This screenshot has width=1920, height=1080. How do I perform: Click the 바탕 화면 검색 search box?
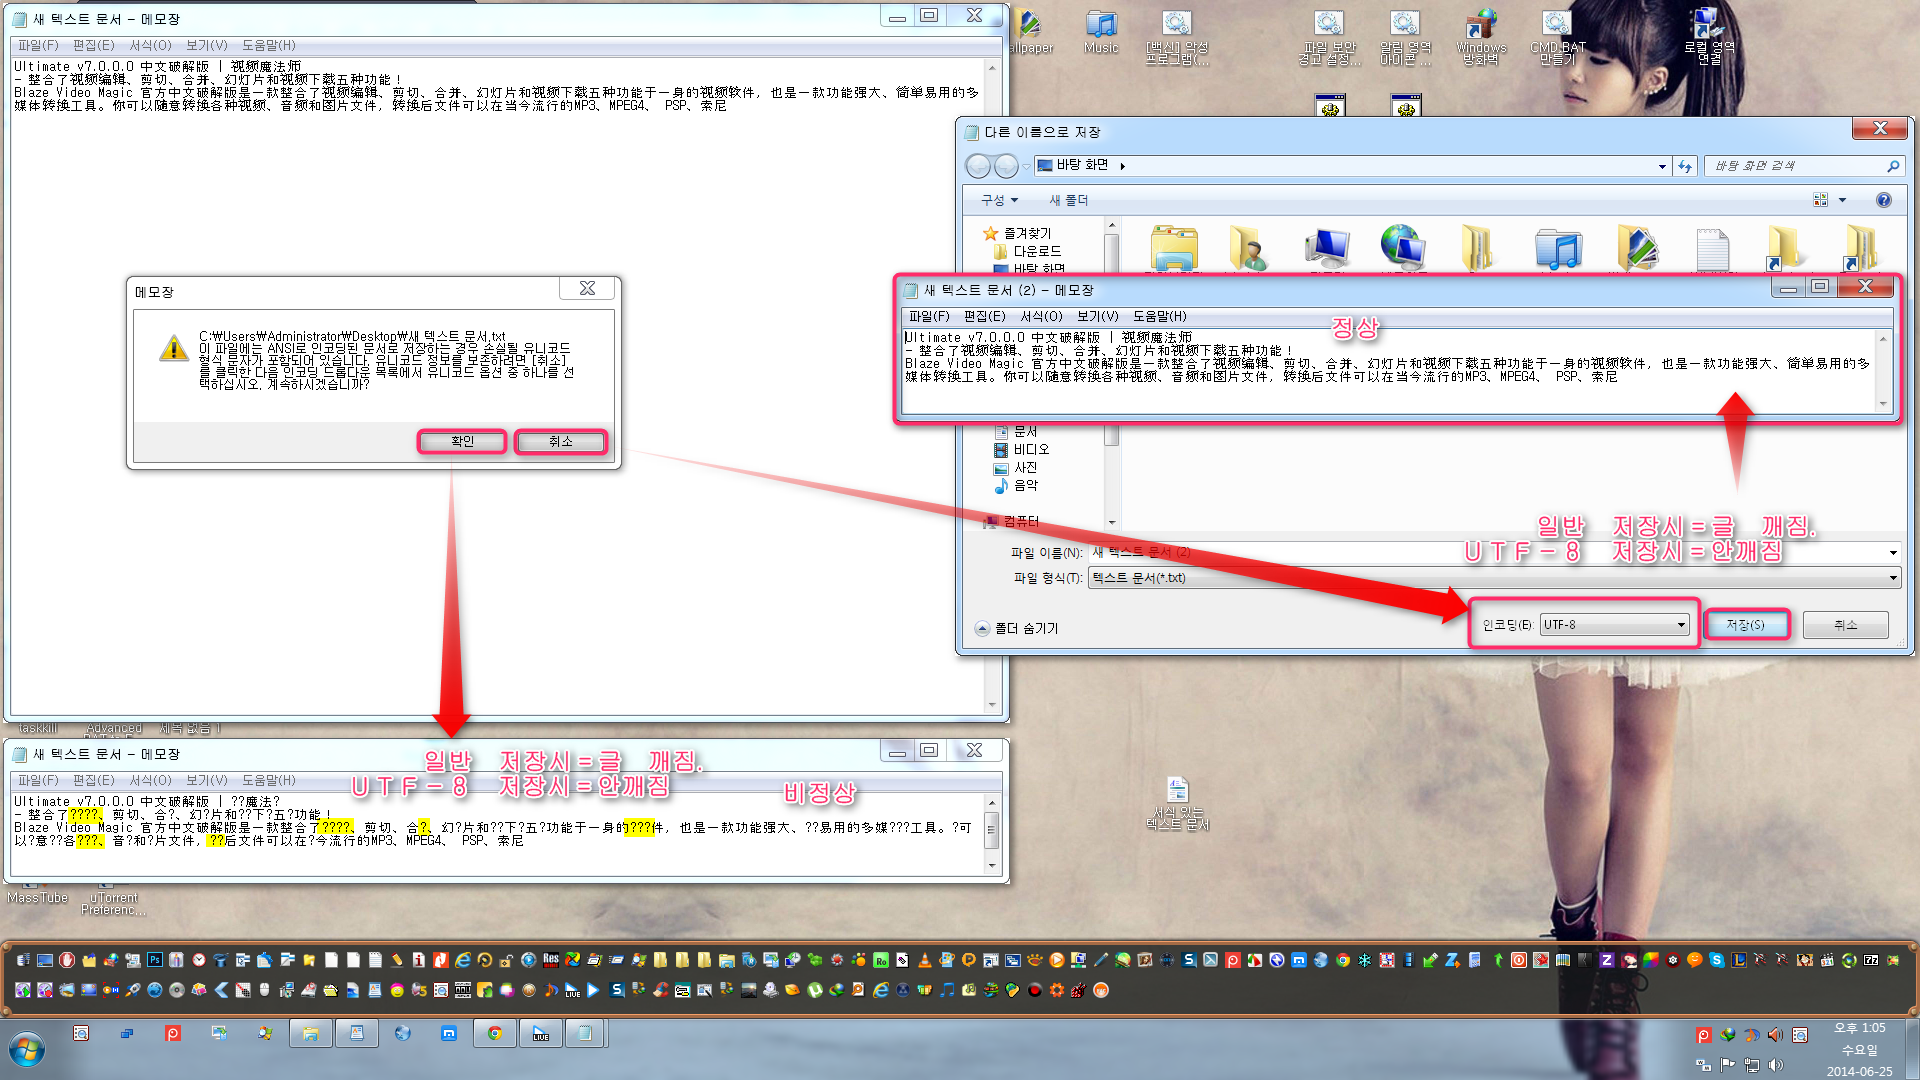point(1803,166)
